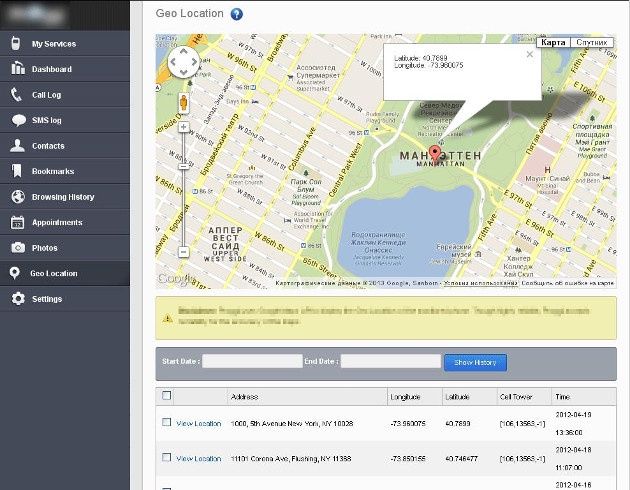Click the Bookmarks ribbon icon
The height and width of the screenshot is (490, 630).
coord(16,171)
